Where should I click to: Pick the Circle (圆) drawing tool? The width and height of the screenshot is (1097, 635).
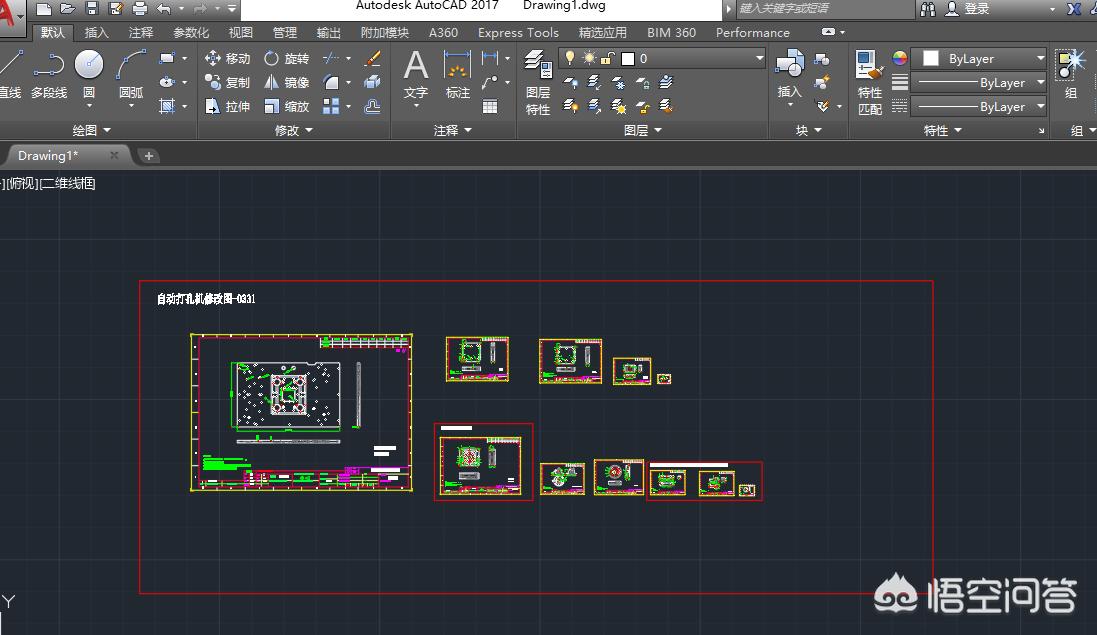pyautogui.click(x=89, y=75)
